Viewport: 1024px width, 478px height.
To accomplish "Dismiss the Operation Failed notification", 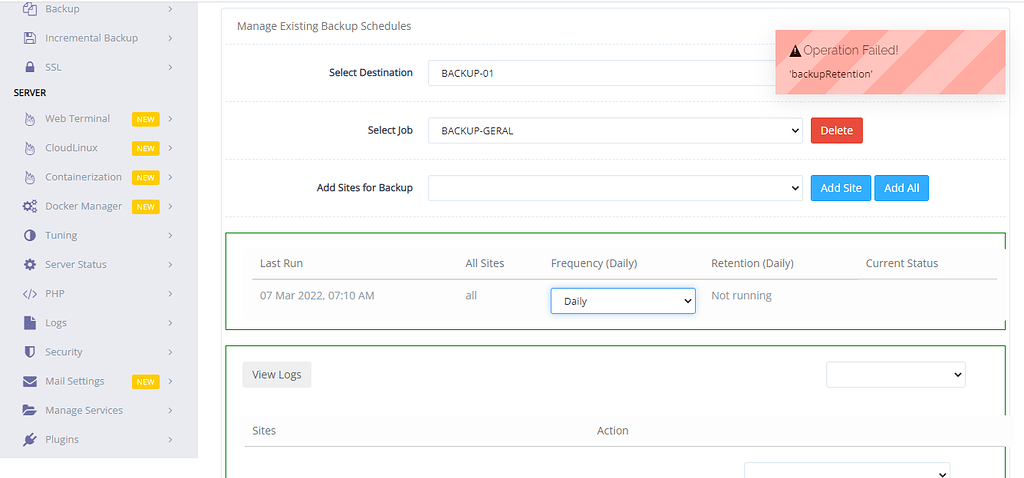I will (890, 62).
